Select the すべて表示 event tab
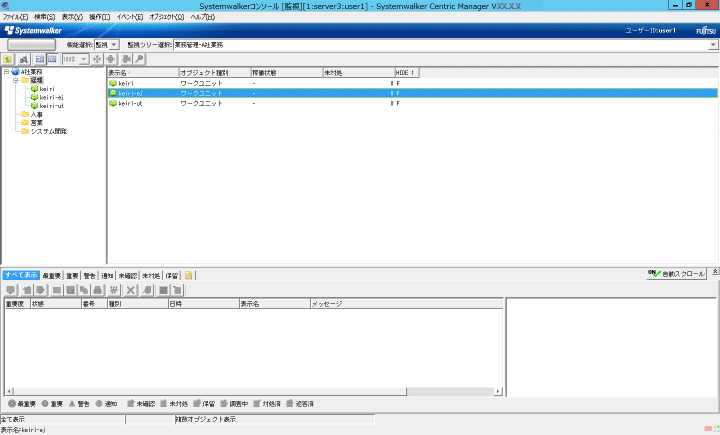 (21, 275)
